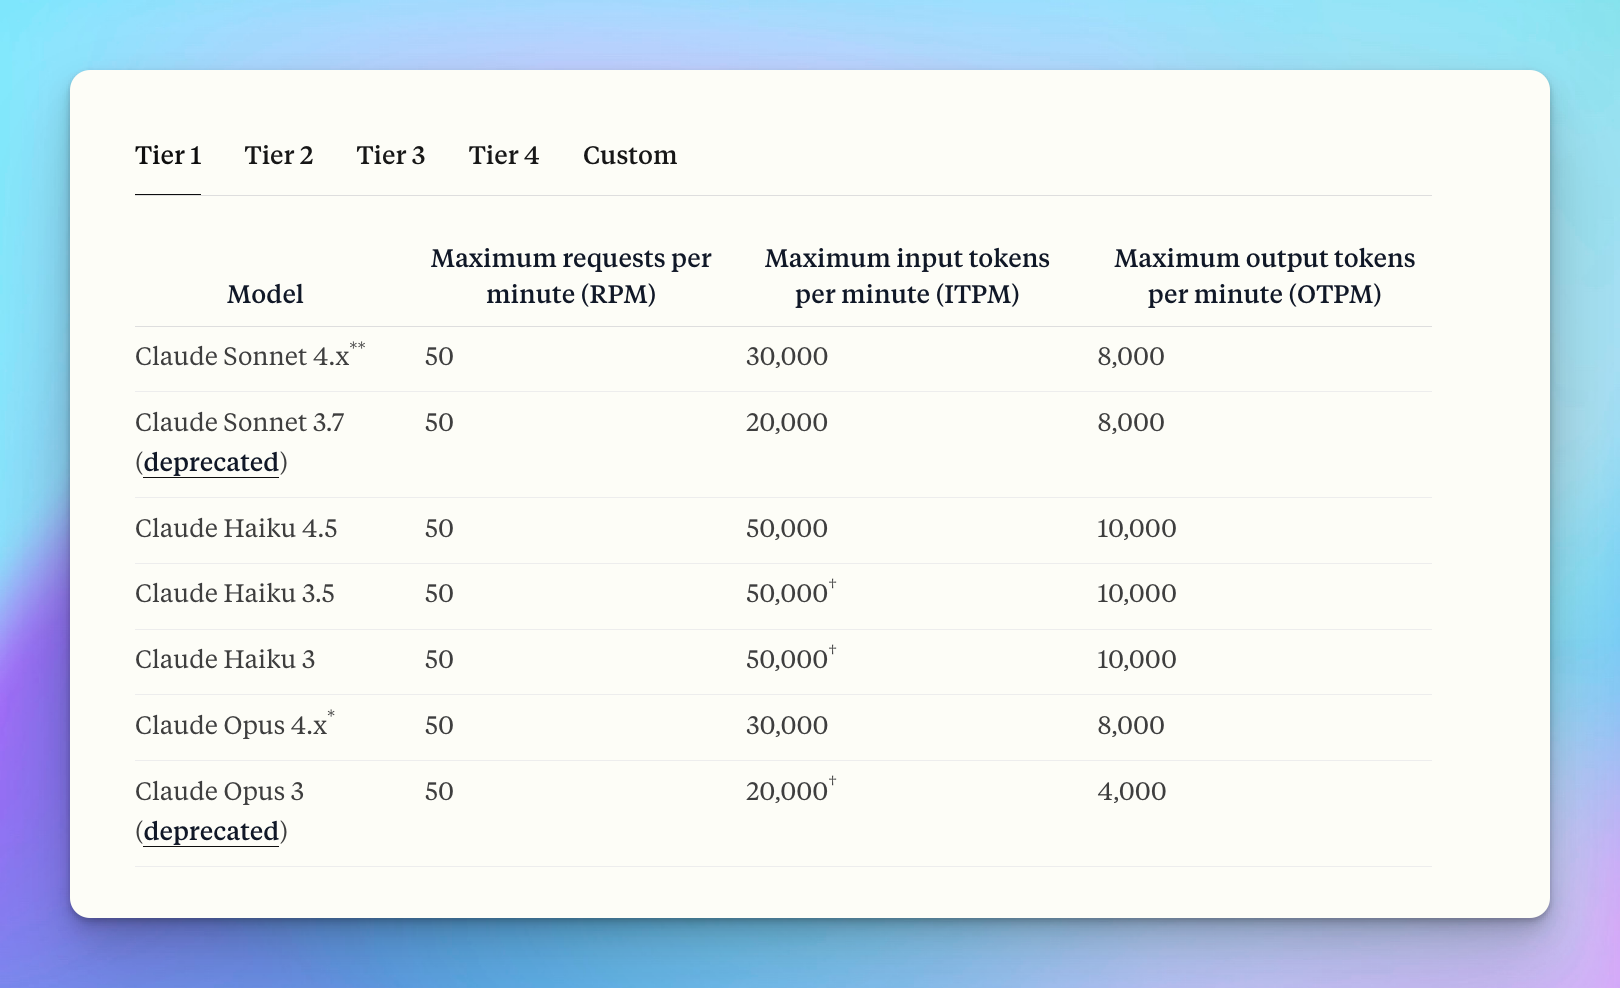1620x988 pixels.
Task: Click the Claude Haiku 4.5 model name
Action: (236, 529)
